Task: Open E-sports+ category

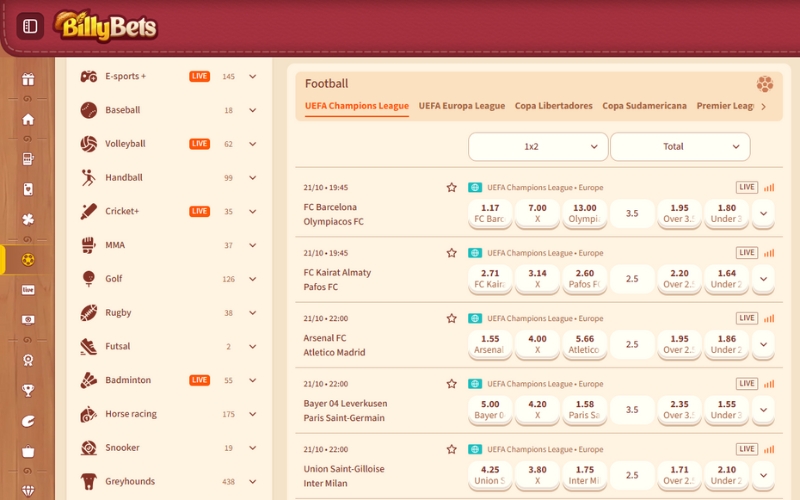Action: pos(169,77)
